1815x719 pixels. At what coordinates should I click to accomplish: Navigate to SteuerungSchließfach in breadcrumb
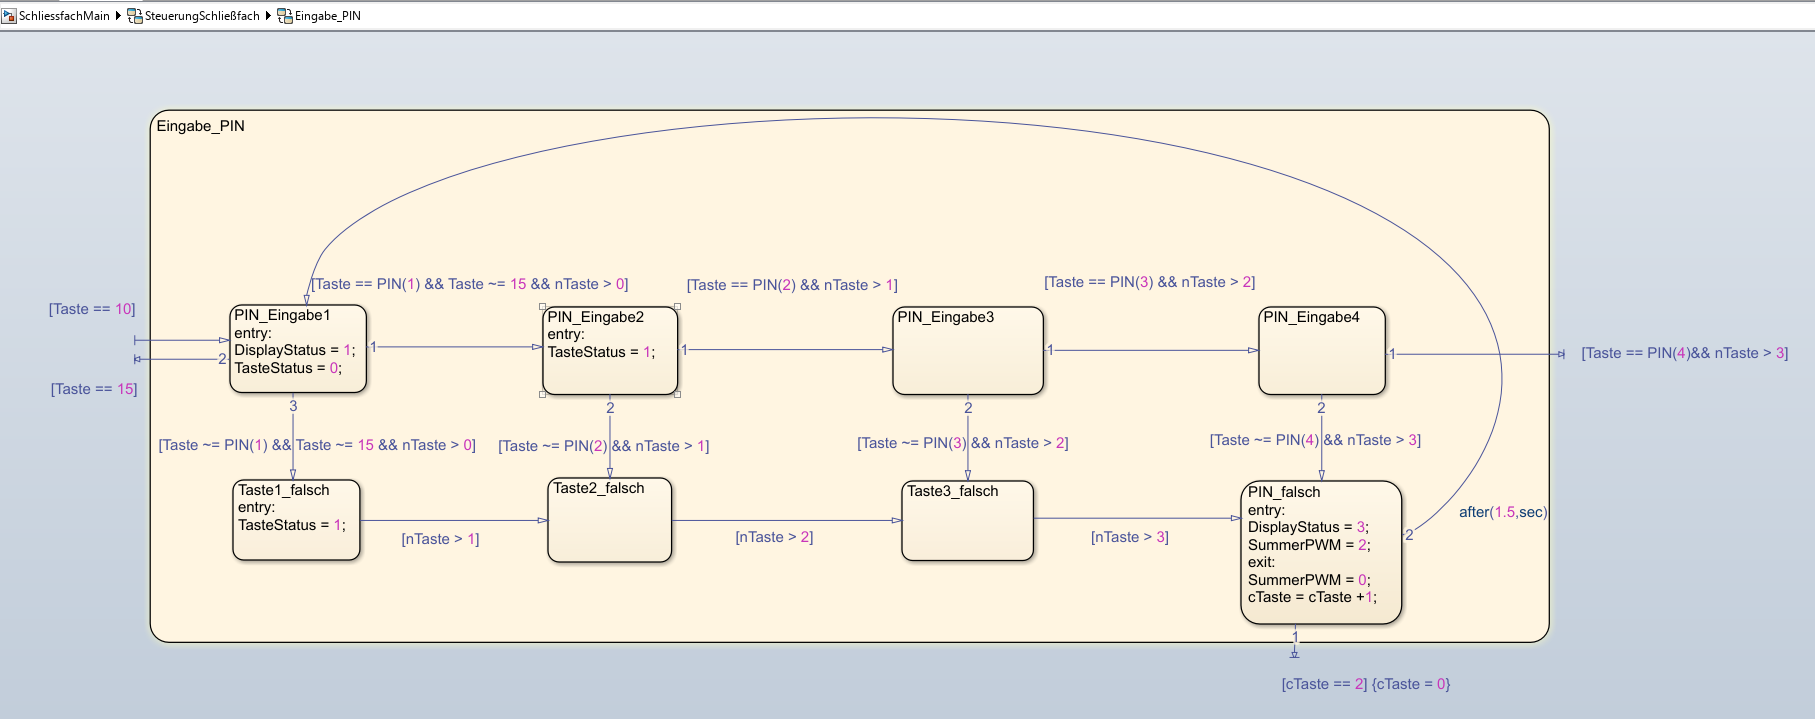tap(202, 16)
